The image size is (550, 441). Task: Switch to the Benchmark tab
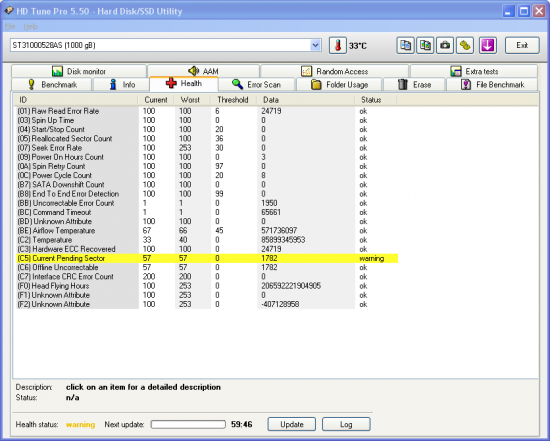[x=52, y=85]
